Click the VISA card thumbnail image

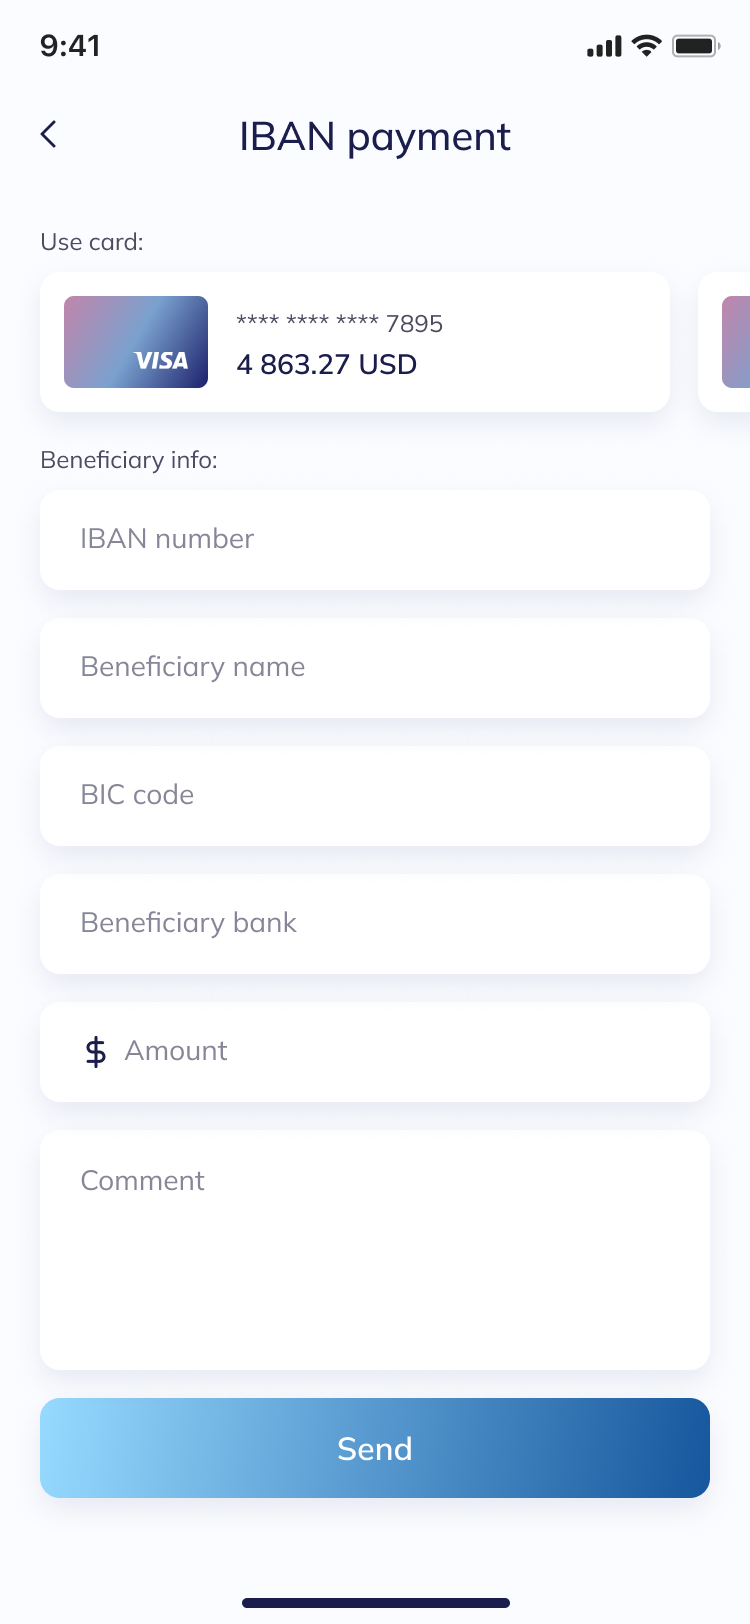point(136,342)
